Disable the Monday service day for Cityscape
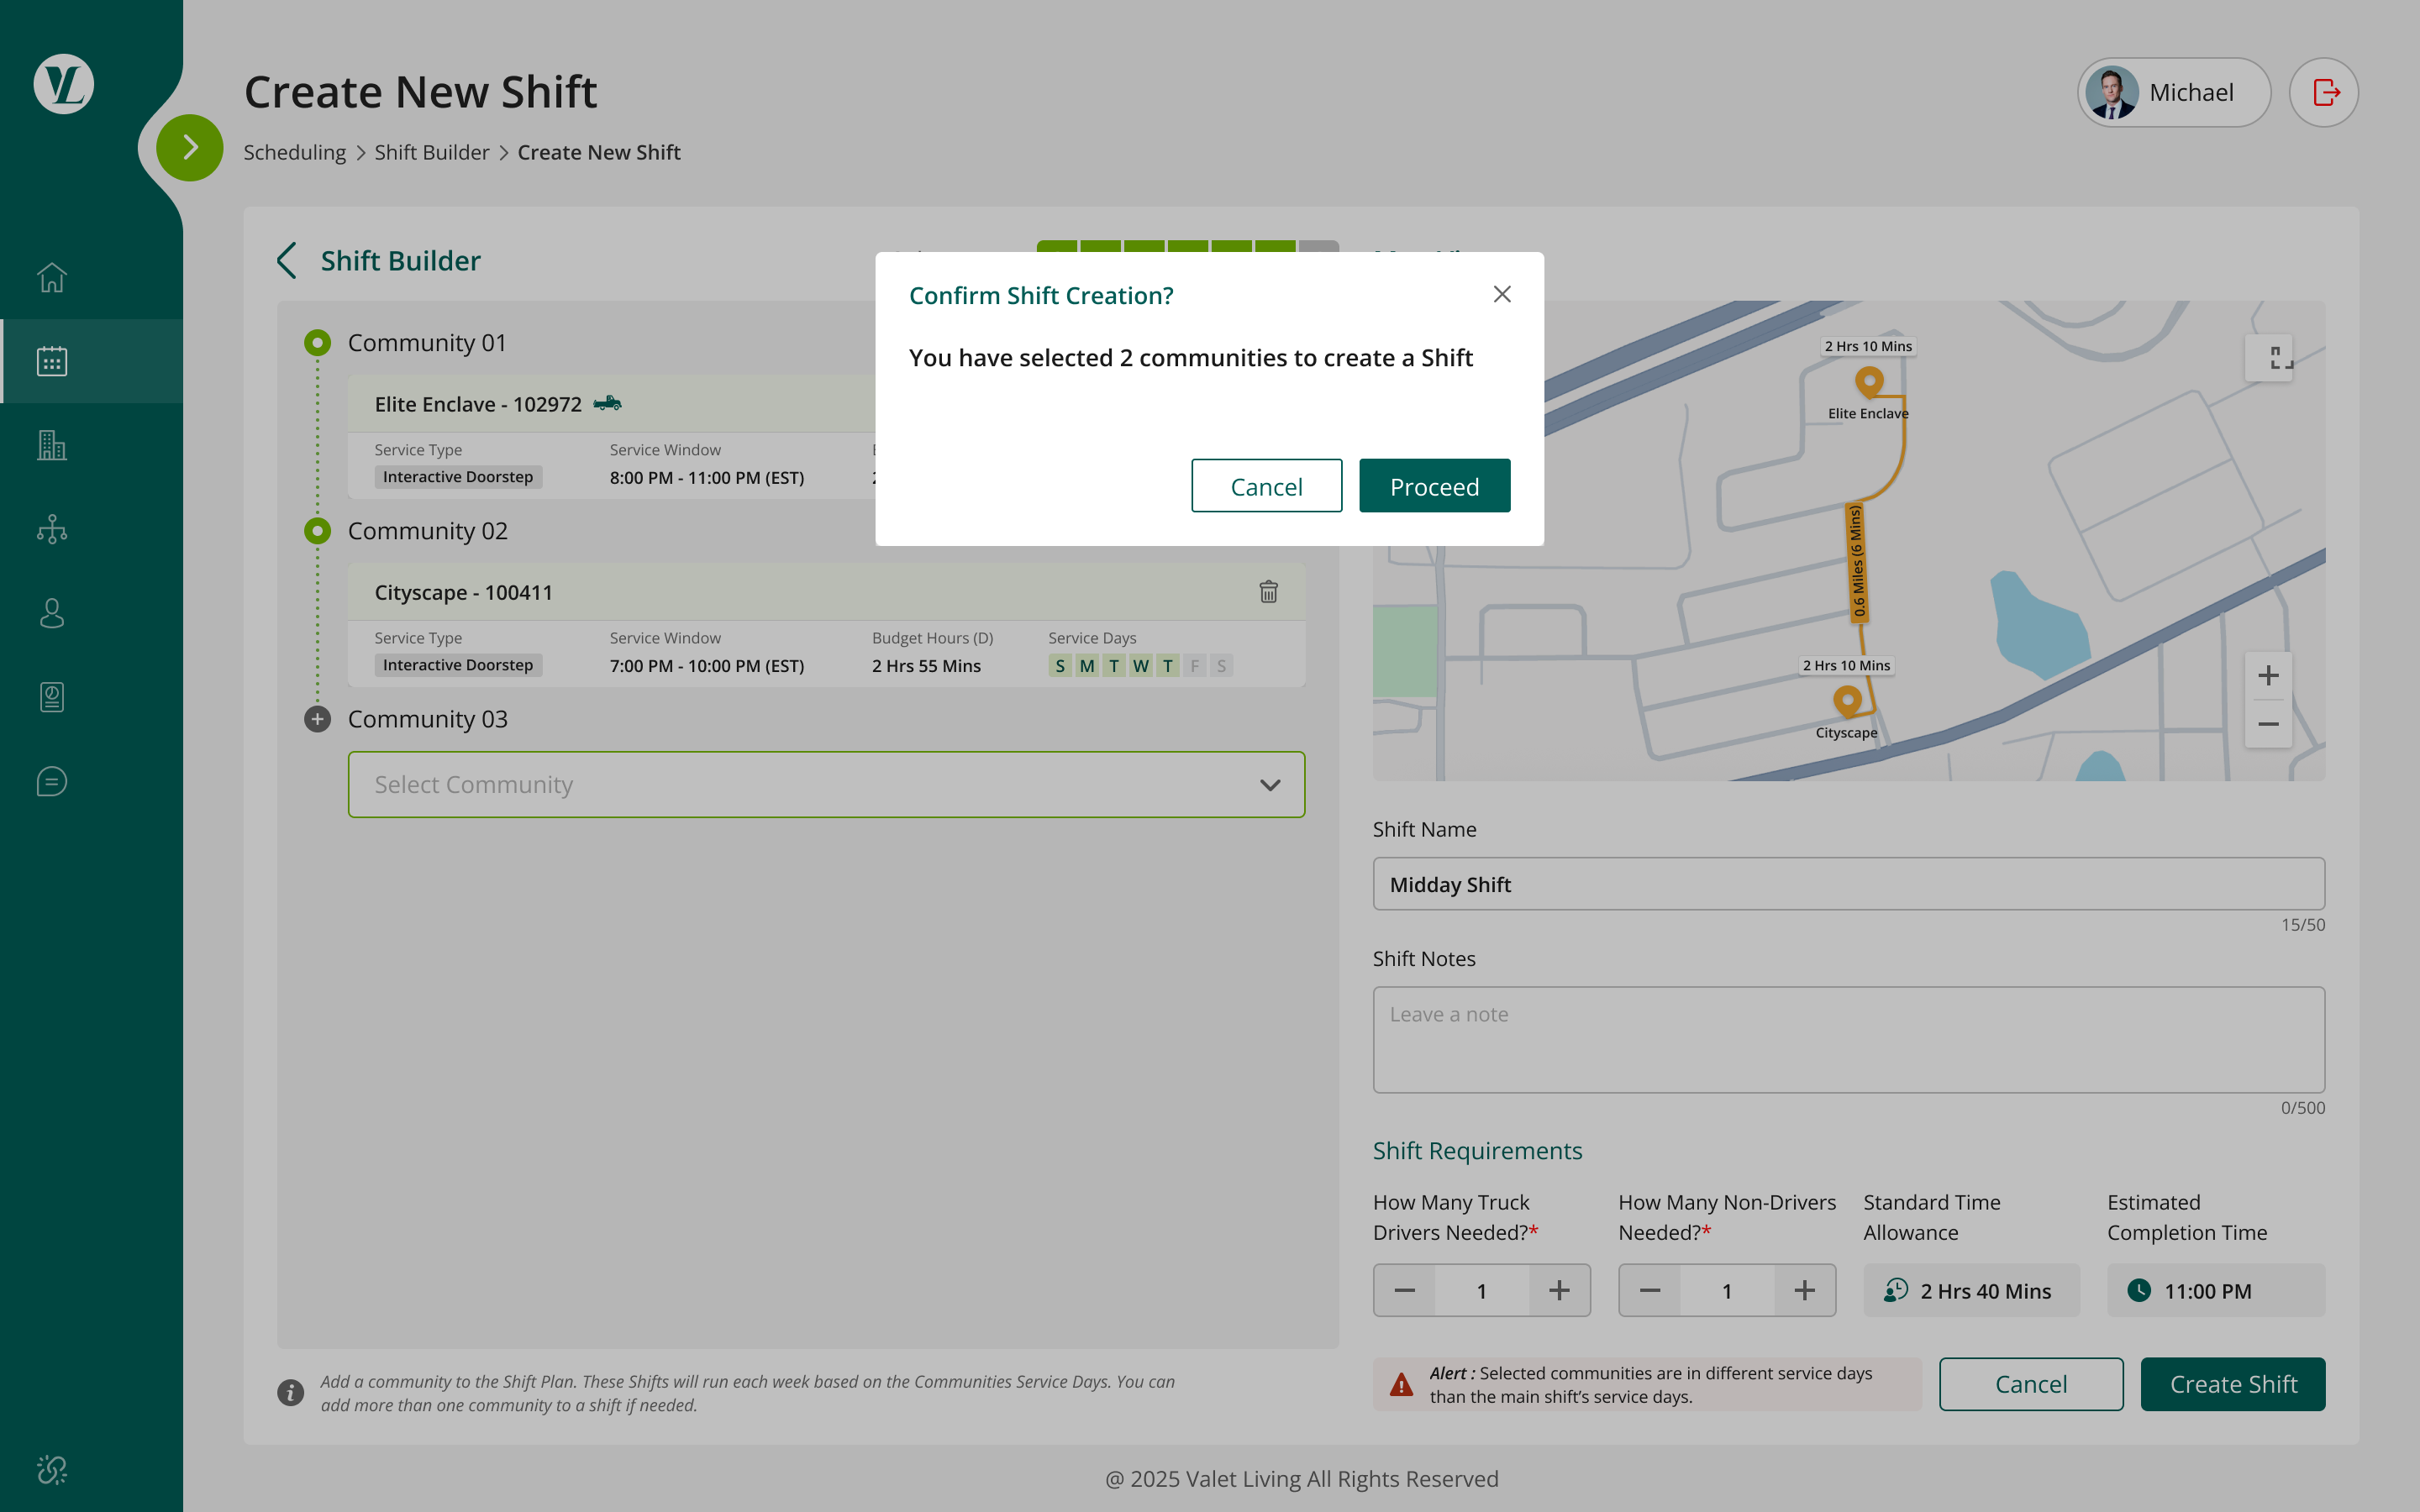Image resolution: width=2420 pixels, height=1512 pixels. (1087, 665)
